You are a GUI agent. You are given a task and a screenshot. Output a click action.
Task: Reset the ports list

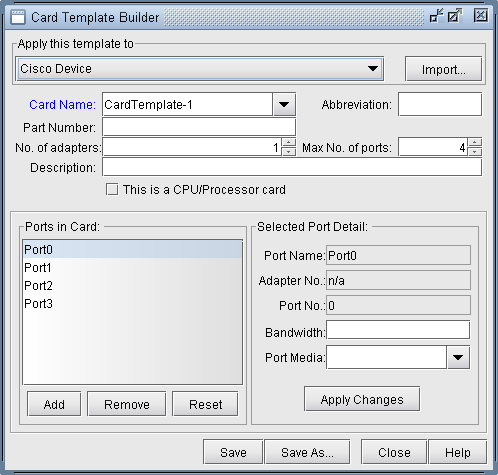pos(205,404)
